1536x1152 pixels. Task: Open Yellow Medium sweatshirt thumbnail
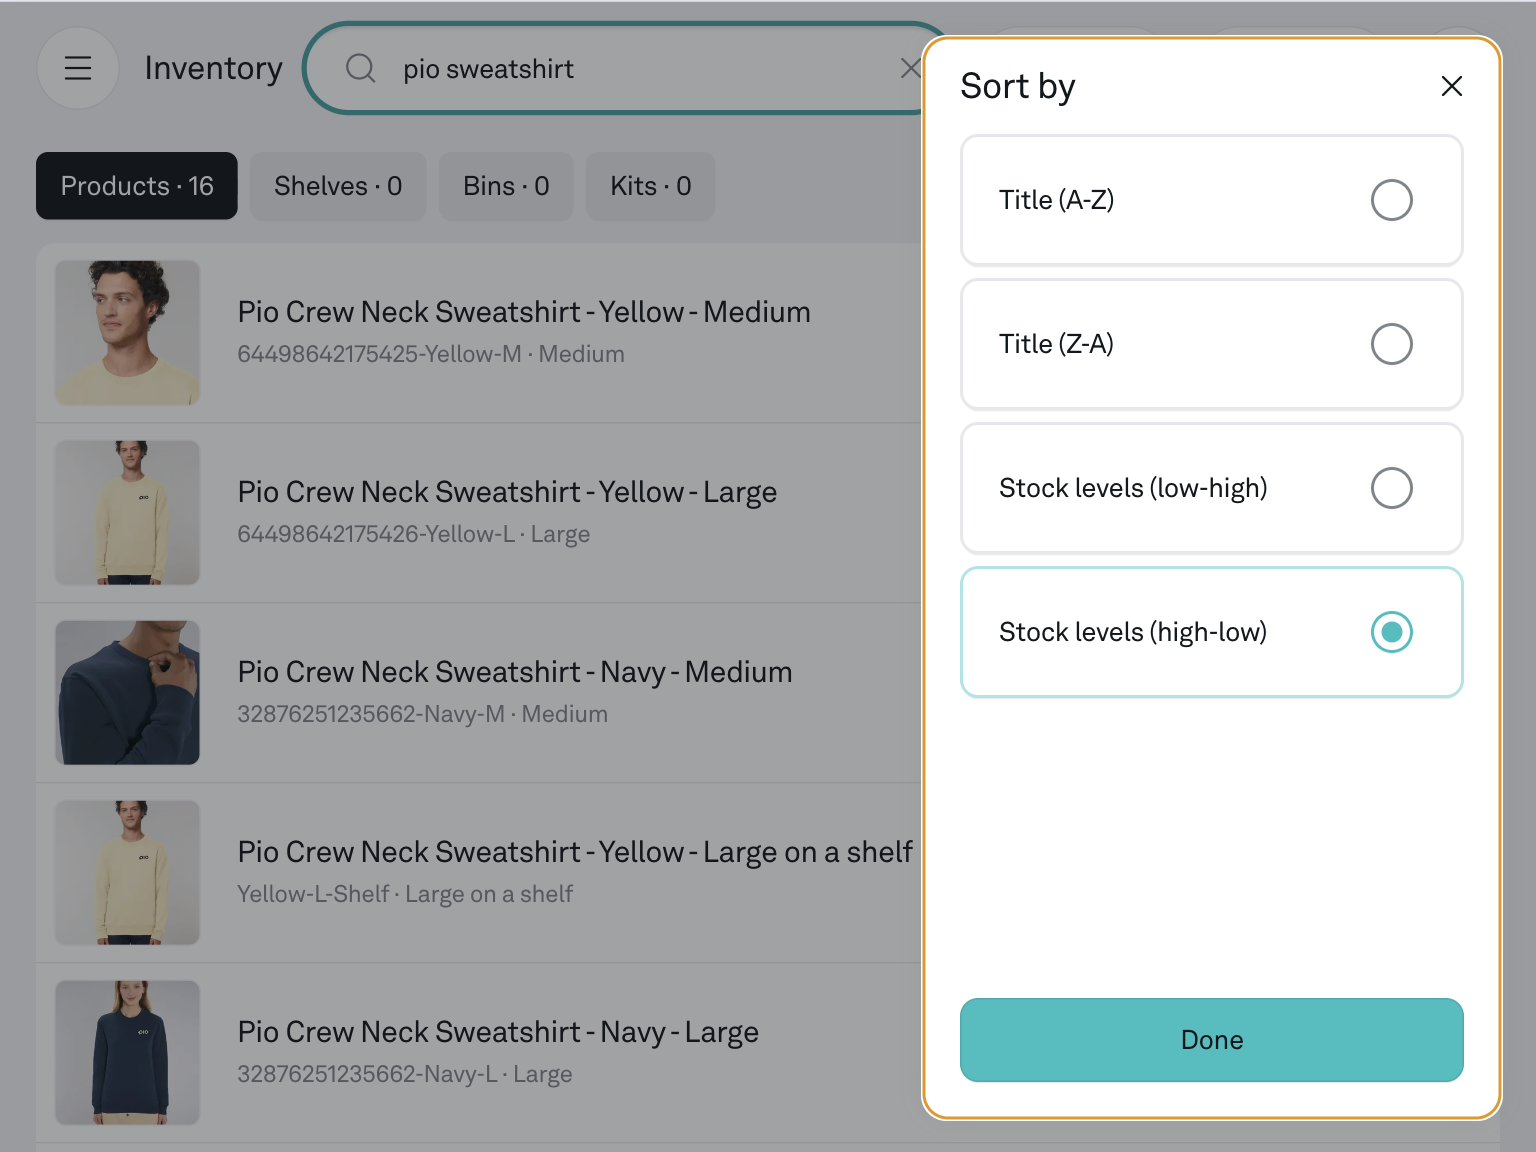pyautogui.click(x=128, y=333)
